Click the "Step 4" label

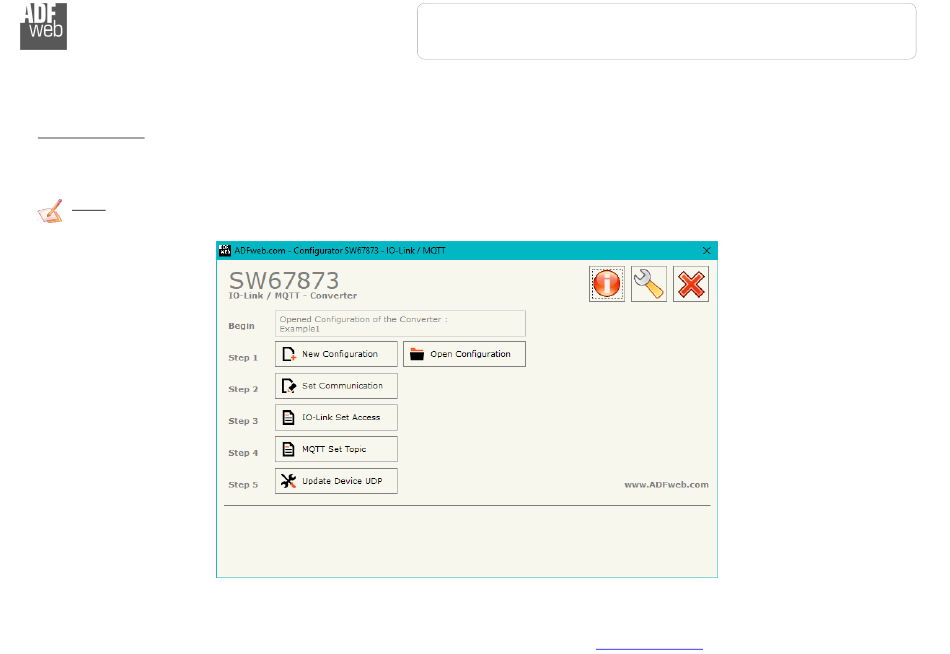pyautogui.click(x=243, y=453)
